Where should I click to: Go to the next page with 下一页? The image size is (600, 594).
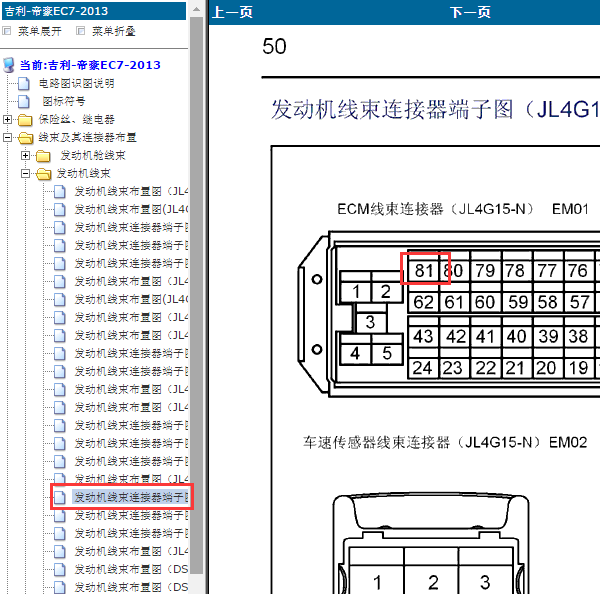[470, 12]
